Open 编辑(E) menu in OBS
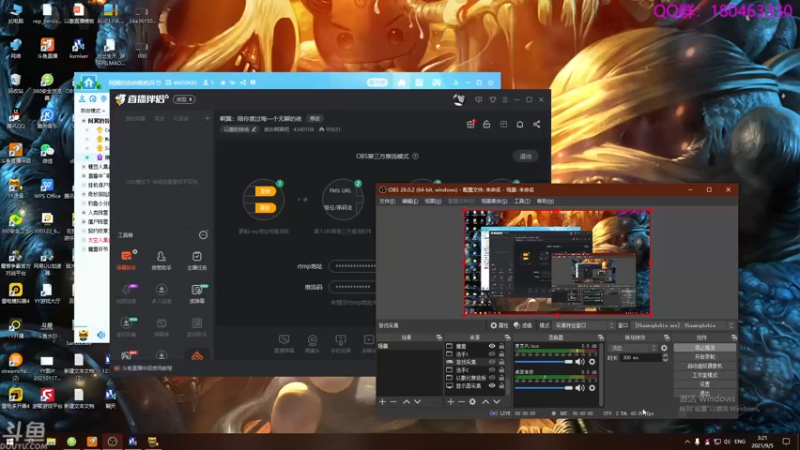Viewport: 800px width, 450px height. 410,202
